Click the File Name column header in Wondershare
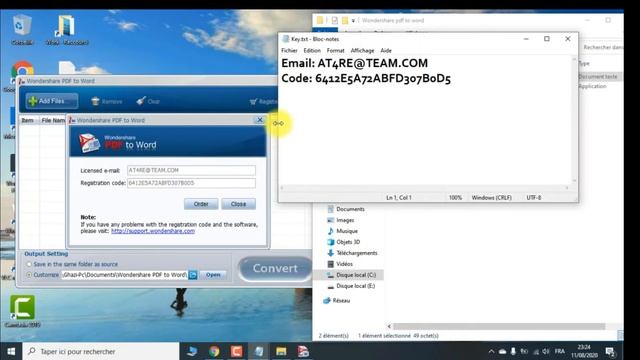 [x=53, y=120]
